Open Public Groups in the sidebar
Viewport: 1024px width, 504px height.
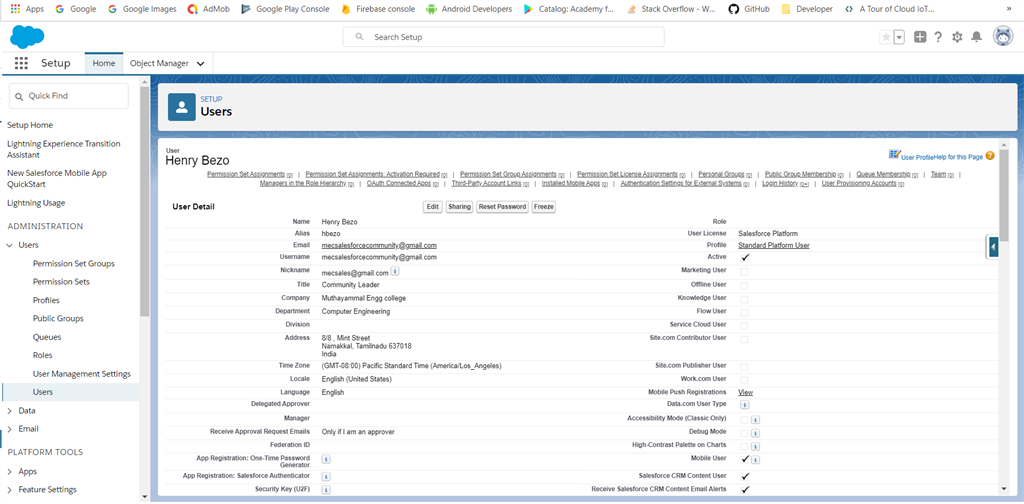point(58,319)
